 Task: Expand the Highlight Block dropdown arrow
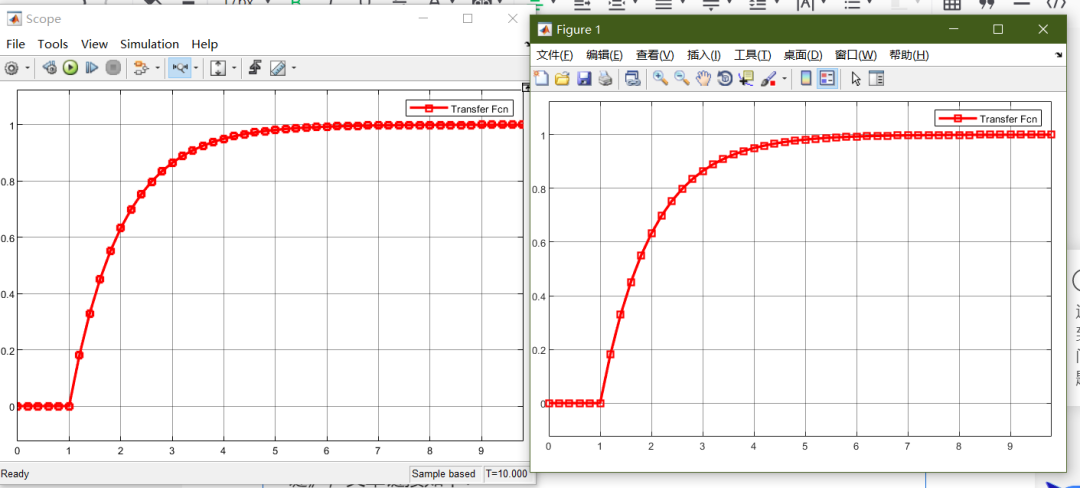158,68
